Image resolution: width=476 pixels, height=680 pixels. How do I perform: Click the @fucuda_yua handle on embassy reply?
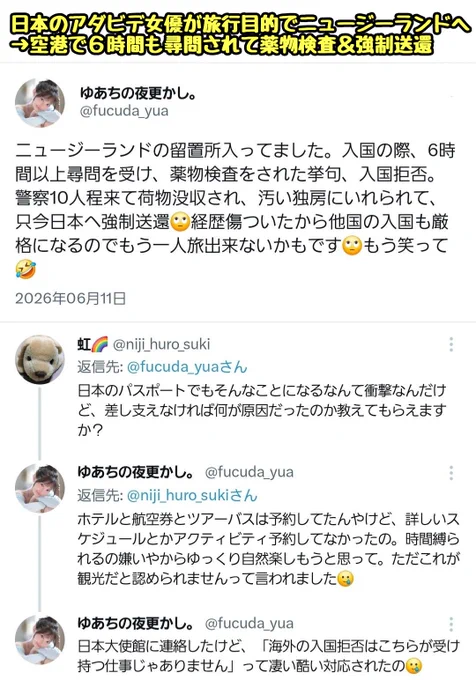[x=249, y=623]
